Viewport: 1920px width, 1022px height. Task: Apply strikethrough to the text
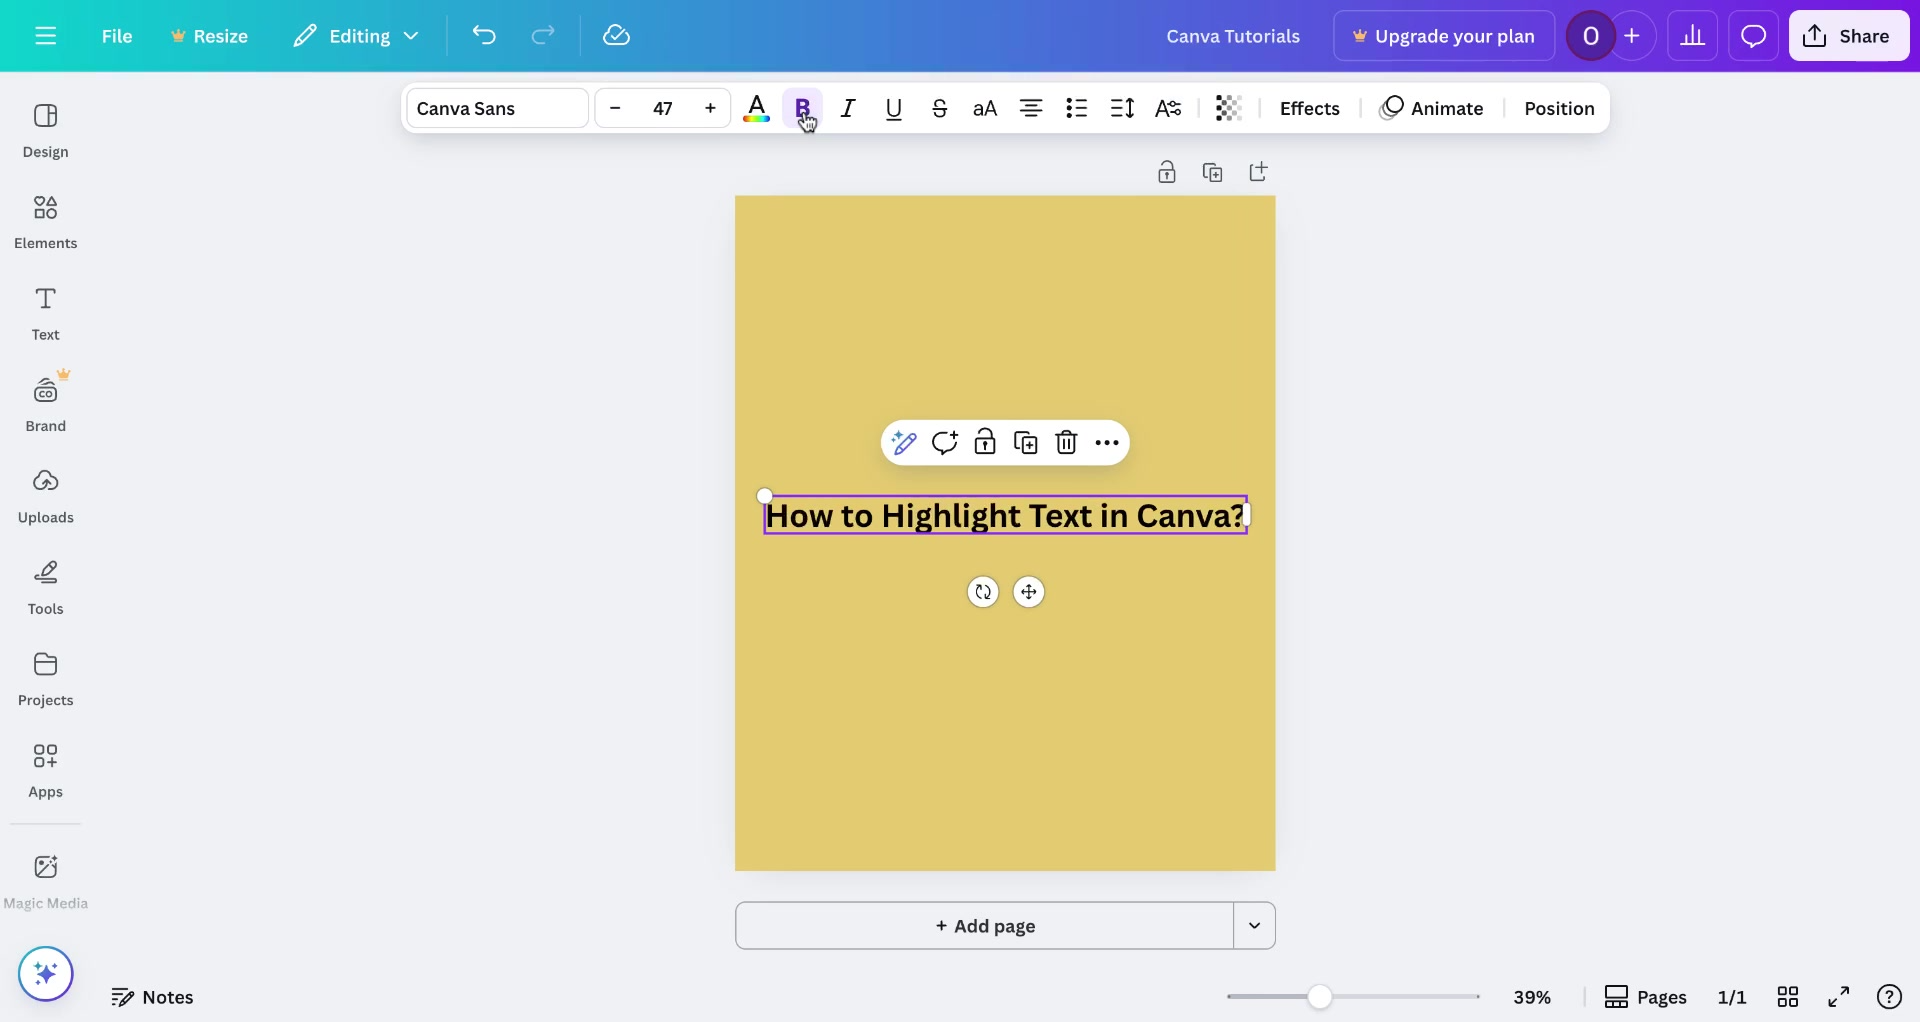click(939, 108)
